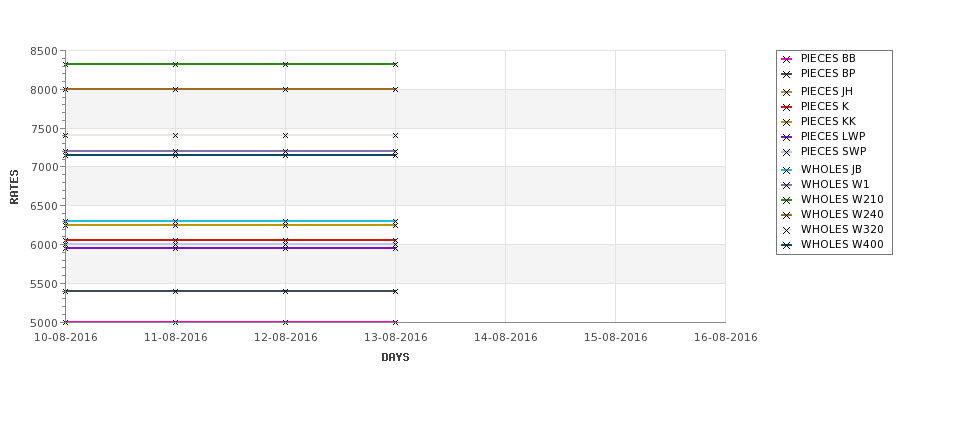Click the PIECES LWP purple legend marker
Viewport: 975px width, 429px height.
click(787, 137)
